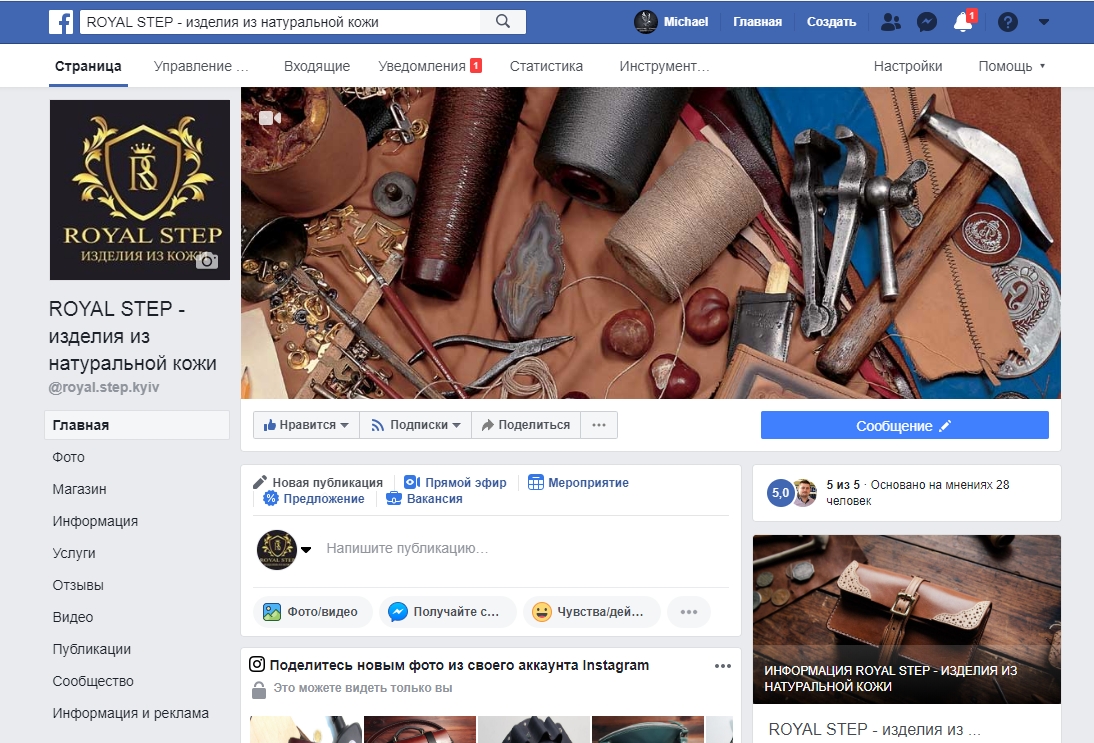
Task: Start a Прямой эфир live video
Action: pyautogui.click(x=456, y=482)
